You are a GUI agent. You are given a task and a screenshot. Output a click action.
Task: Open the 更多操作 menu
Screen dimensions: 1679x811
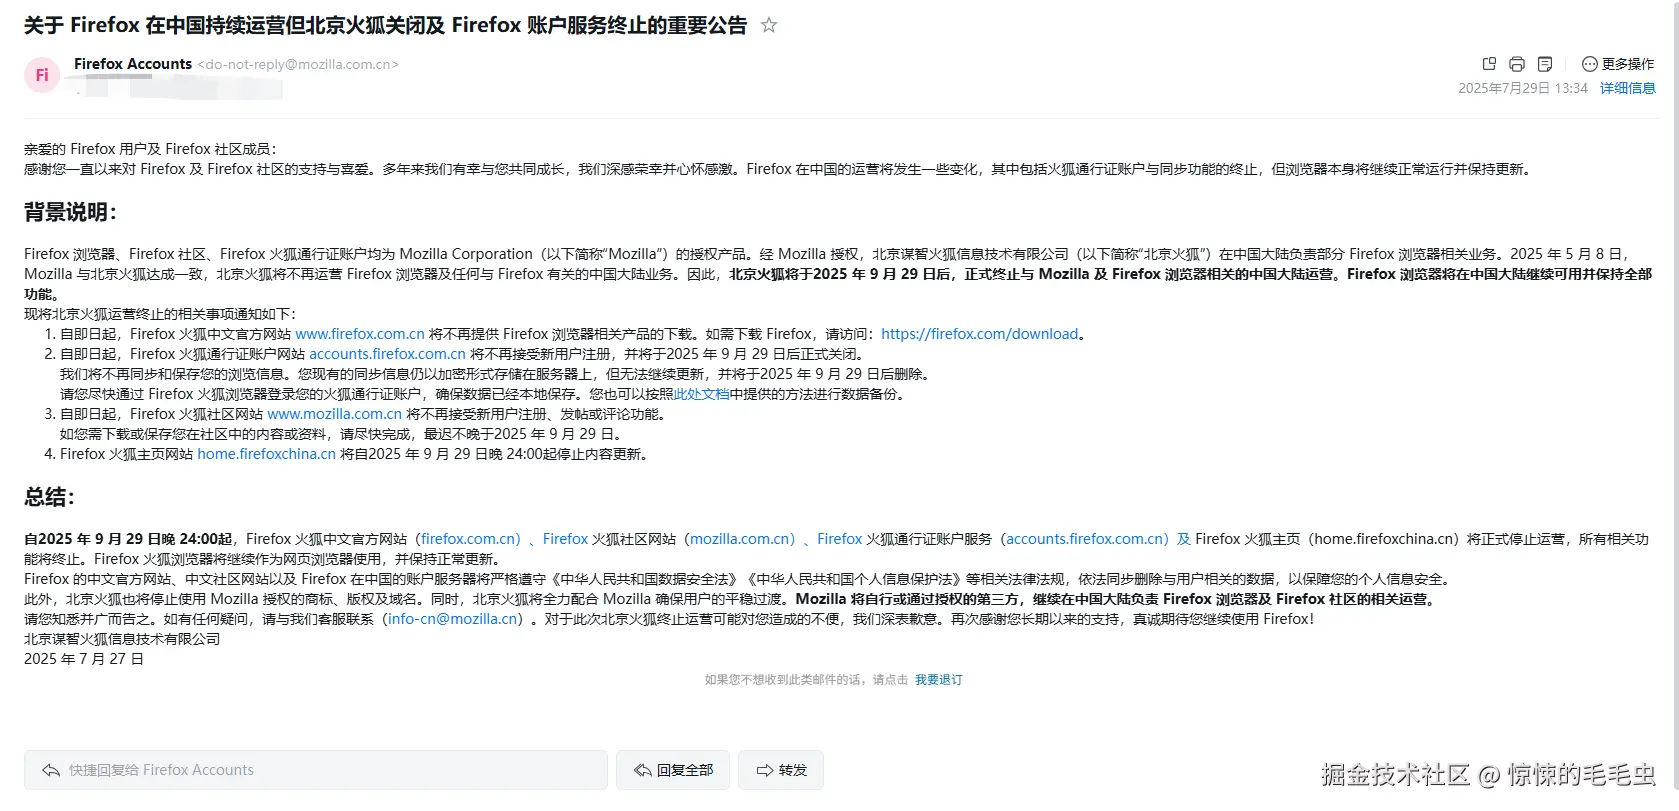pyautogui.click(x=1618, y=64)
